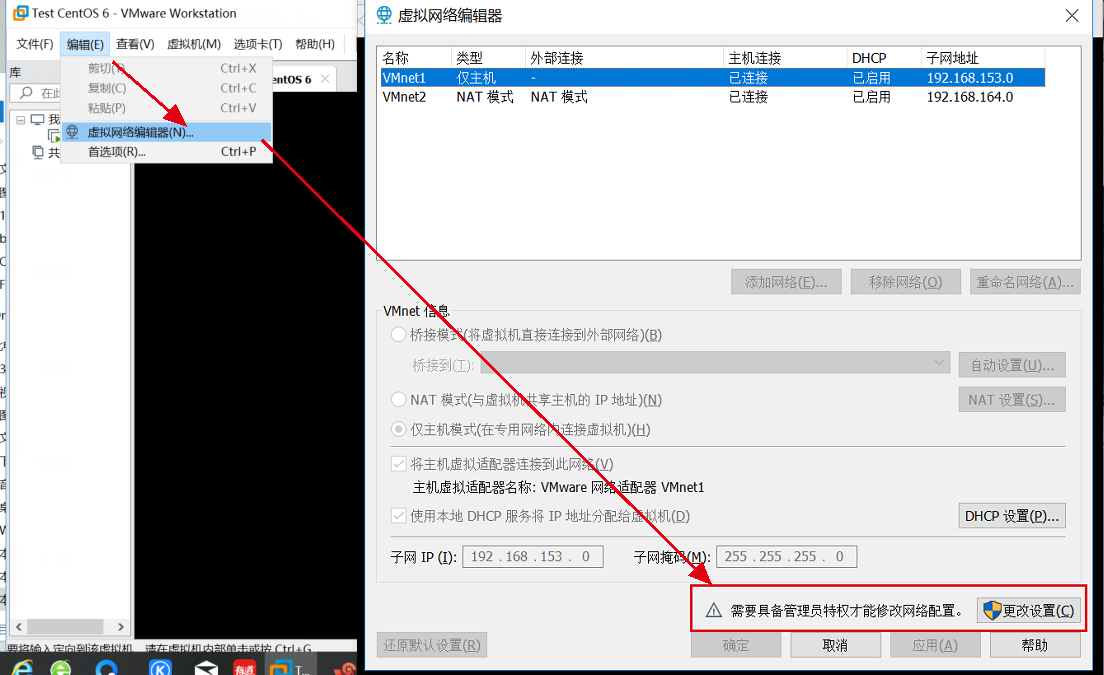Click the NAT 设置(S) button
1104x675 pixels.
pos(1012,400)
